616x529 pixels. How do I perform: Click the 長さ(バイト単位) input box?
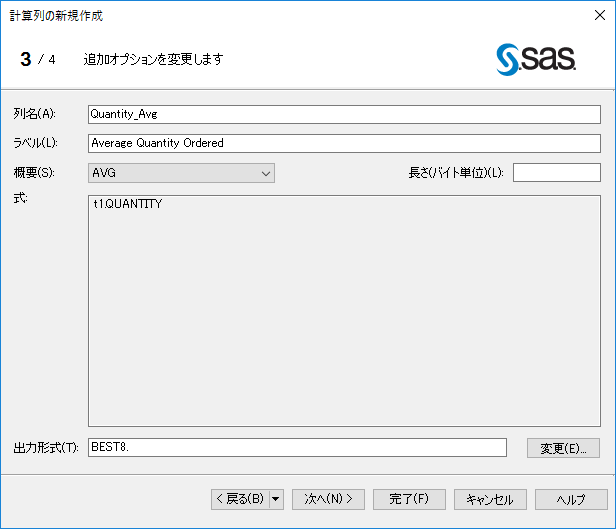click(556, 173)
